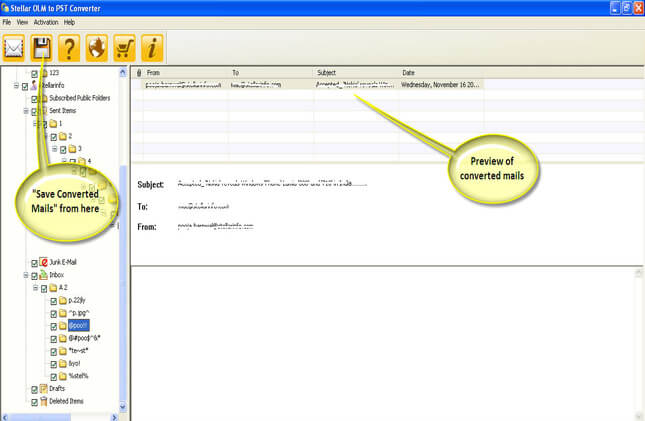Viewport: 645px width, 421px height.
Task: Click the Drafts folder icon
Action: 44,388
